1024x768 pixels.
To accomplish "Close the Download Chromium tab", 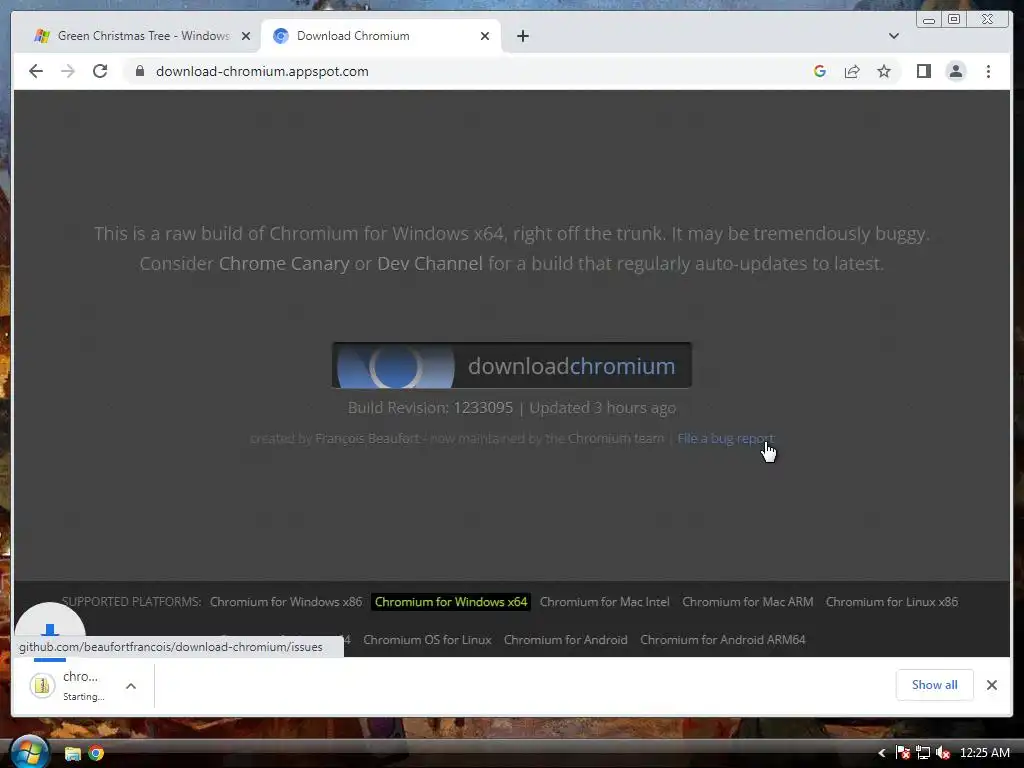I will point(485,36).
